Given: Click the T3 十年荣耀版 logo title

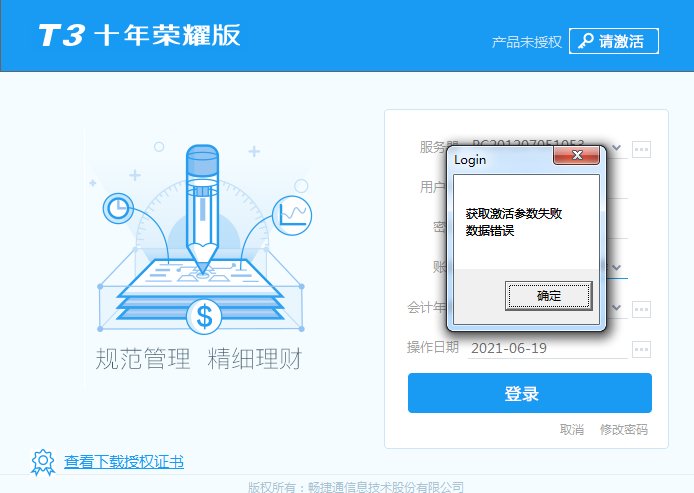Looking at the screenshot, I should coord(139,35).
